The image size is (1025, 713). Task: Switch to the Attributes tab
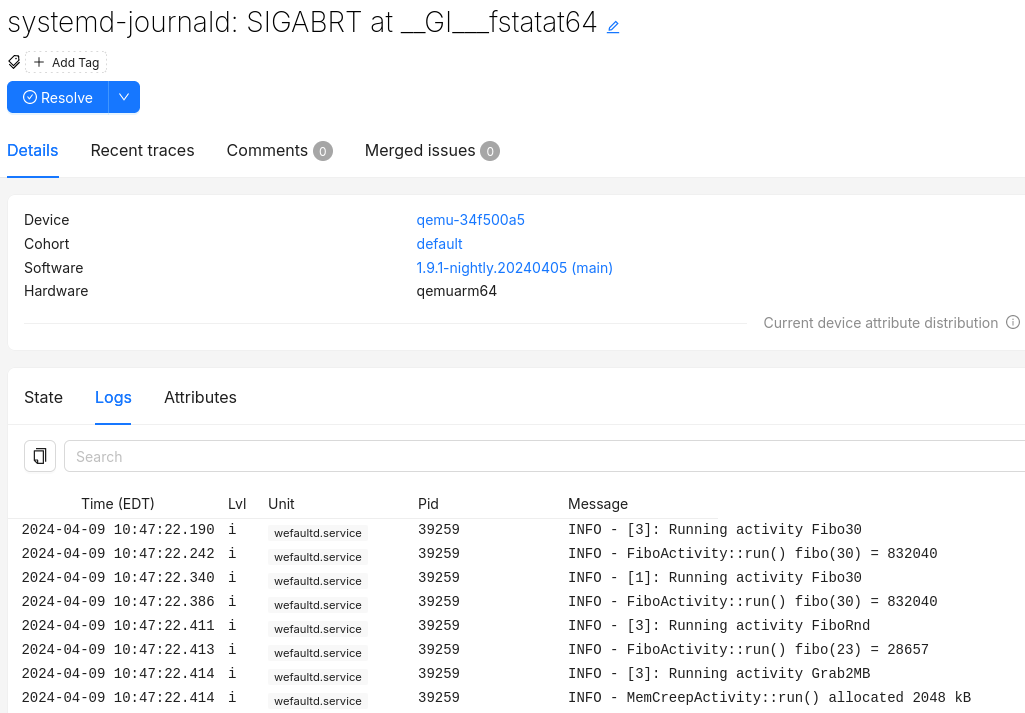click(200, 398)
